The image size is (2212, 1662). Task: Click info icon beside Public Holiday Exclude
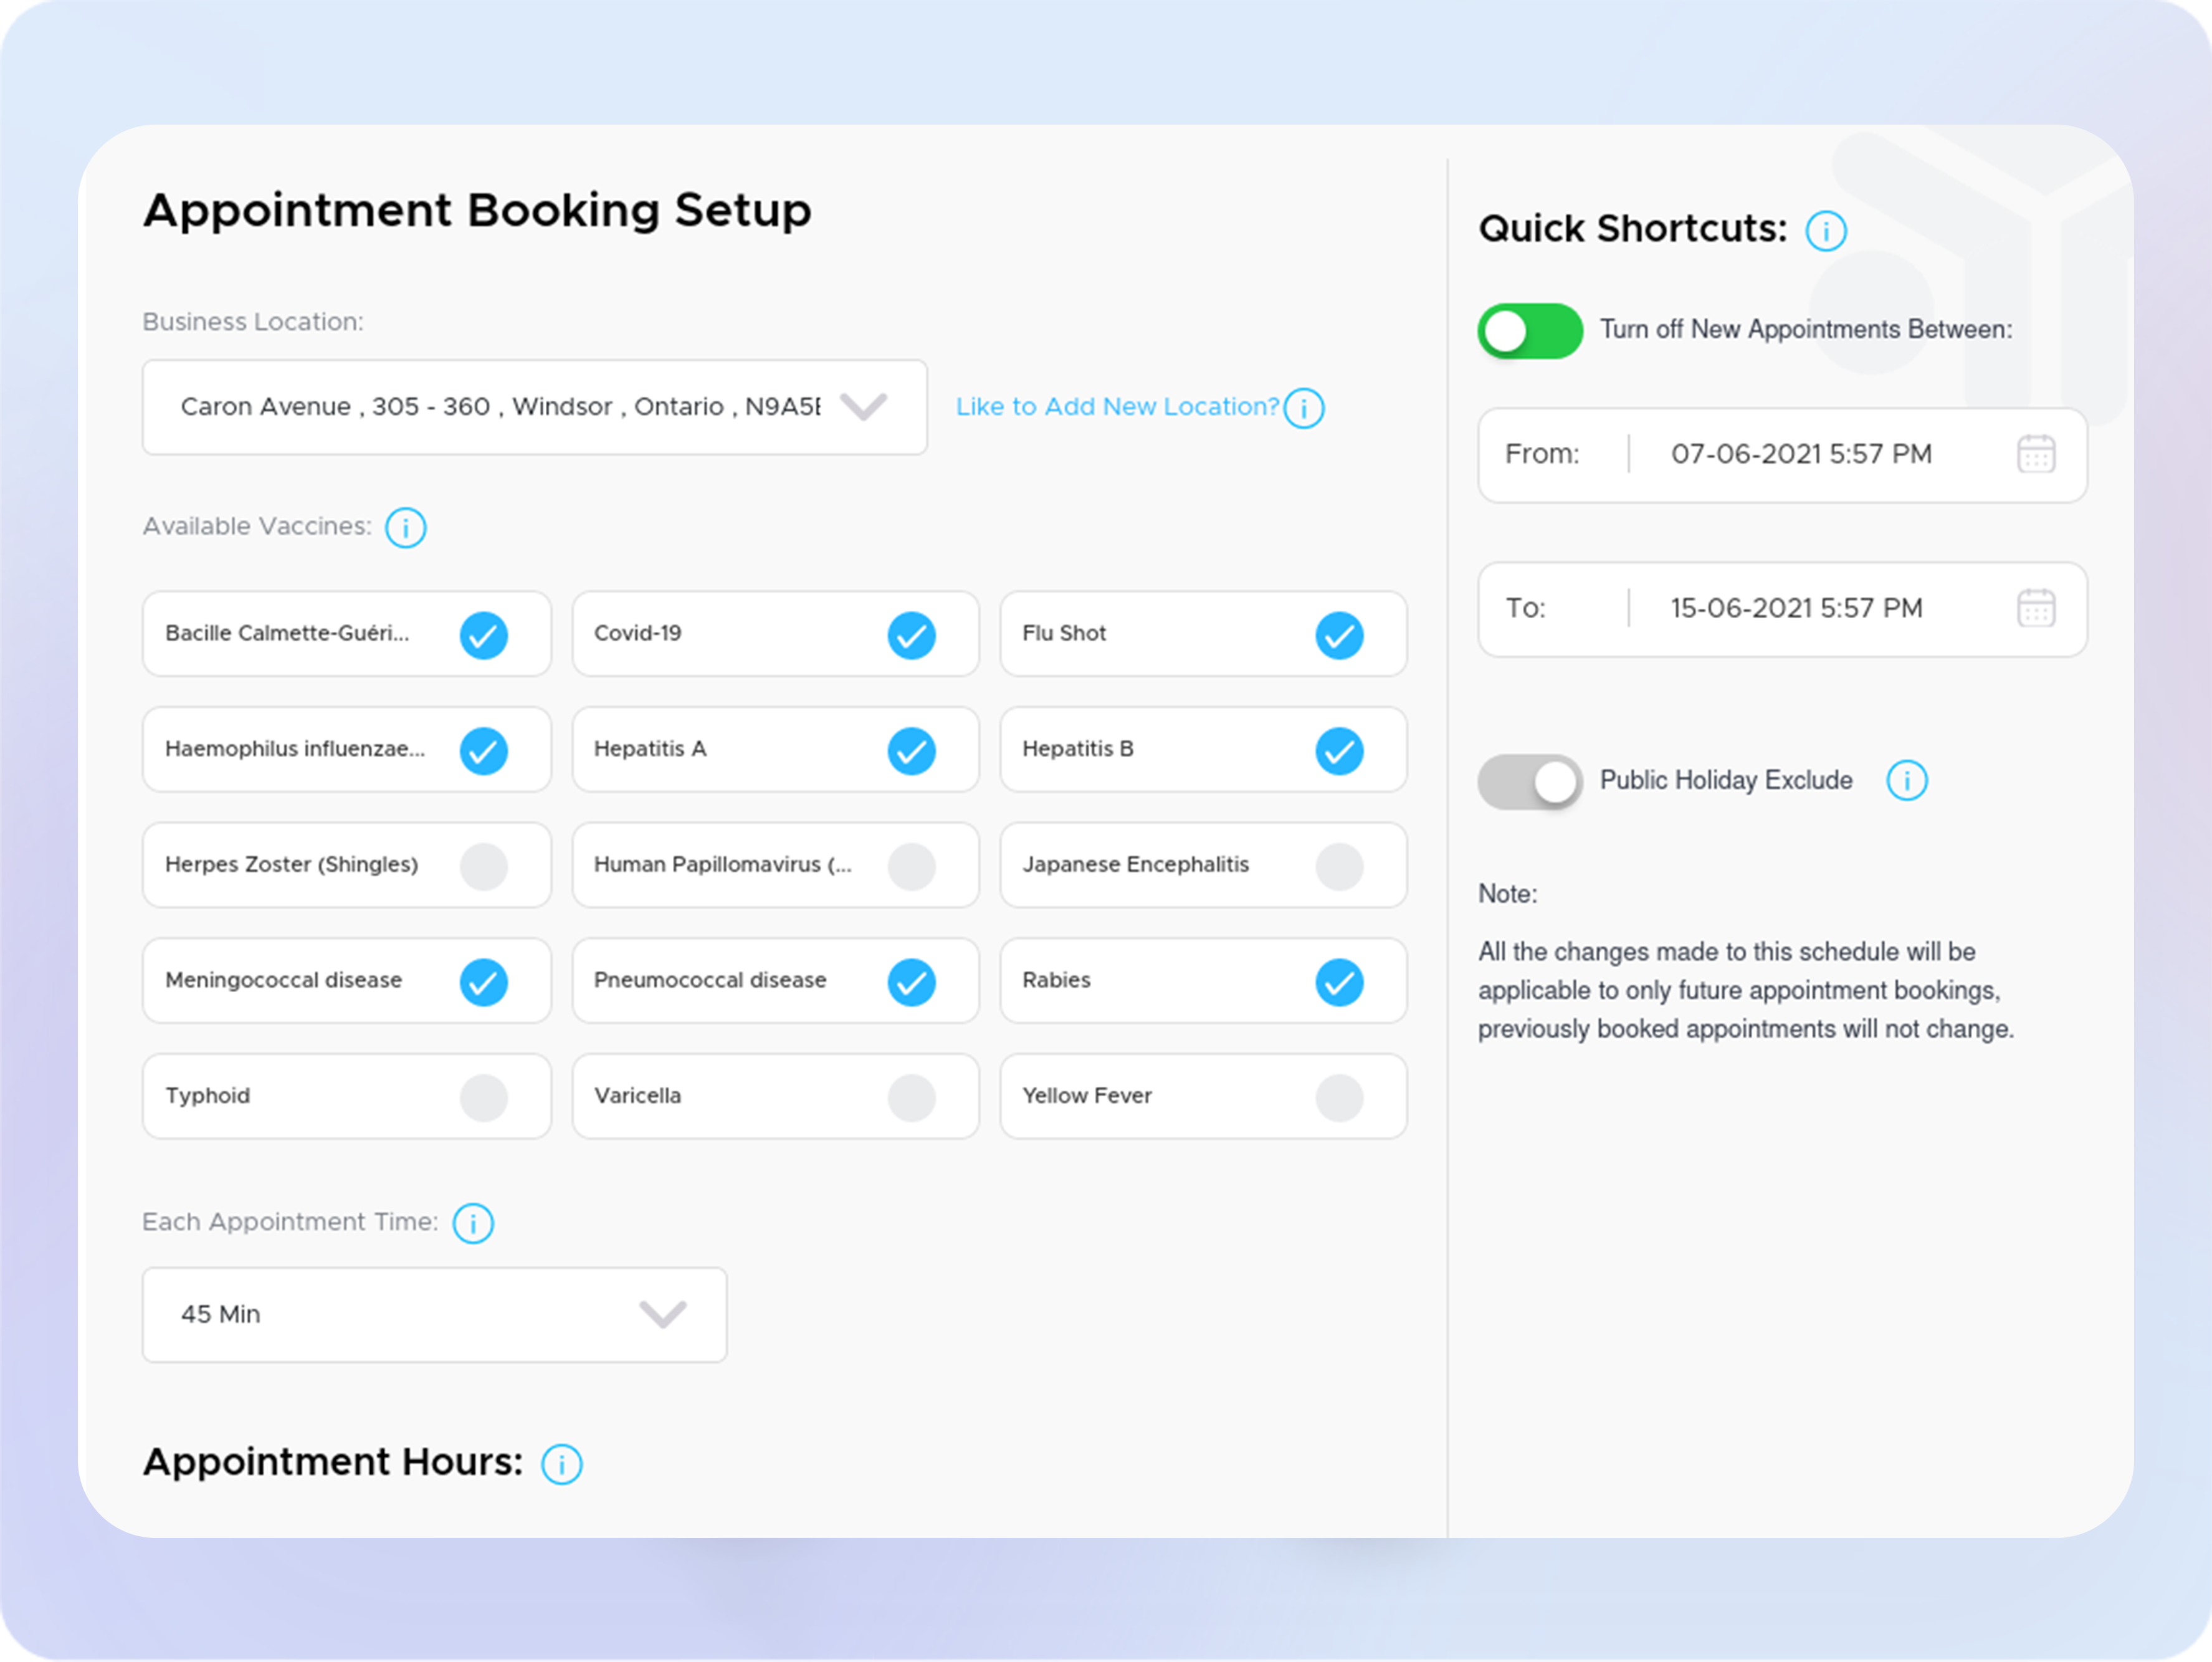tap(1906, 780)
